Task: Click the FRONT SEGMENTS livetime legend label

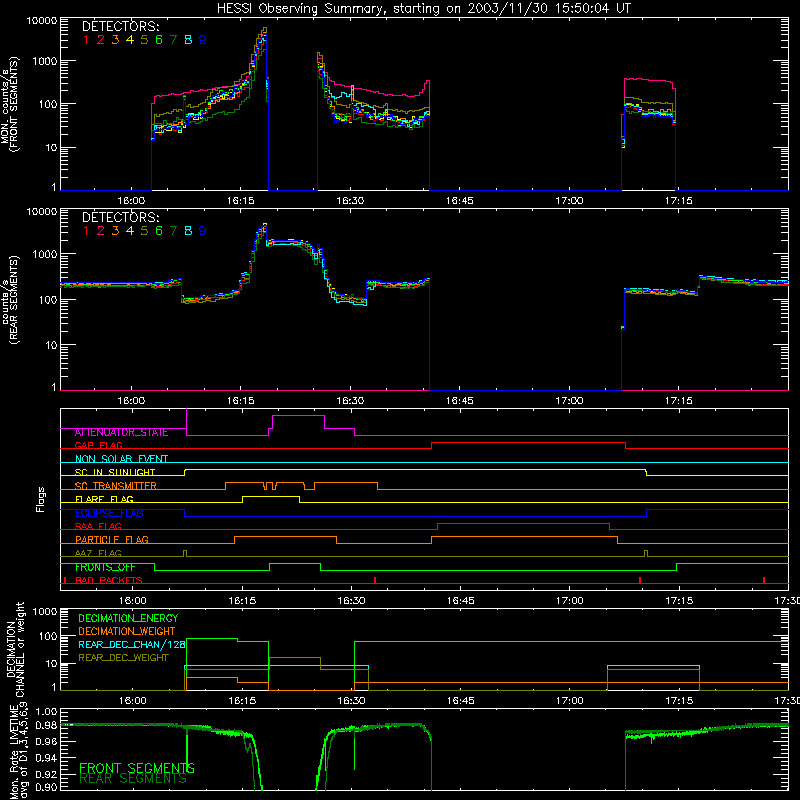Action: [x=137, y=768]
